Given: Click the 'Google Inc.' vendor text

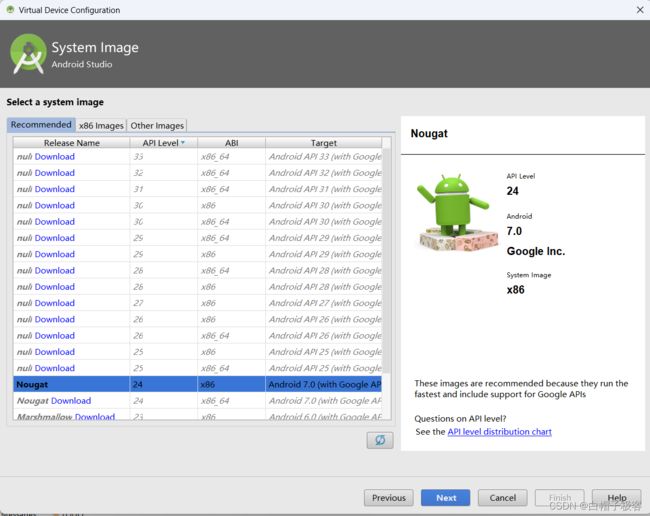Looking at the screenshot, I should 536,251.
